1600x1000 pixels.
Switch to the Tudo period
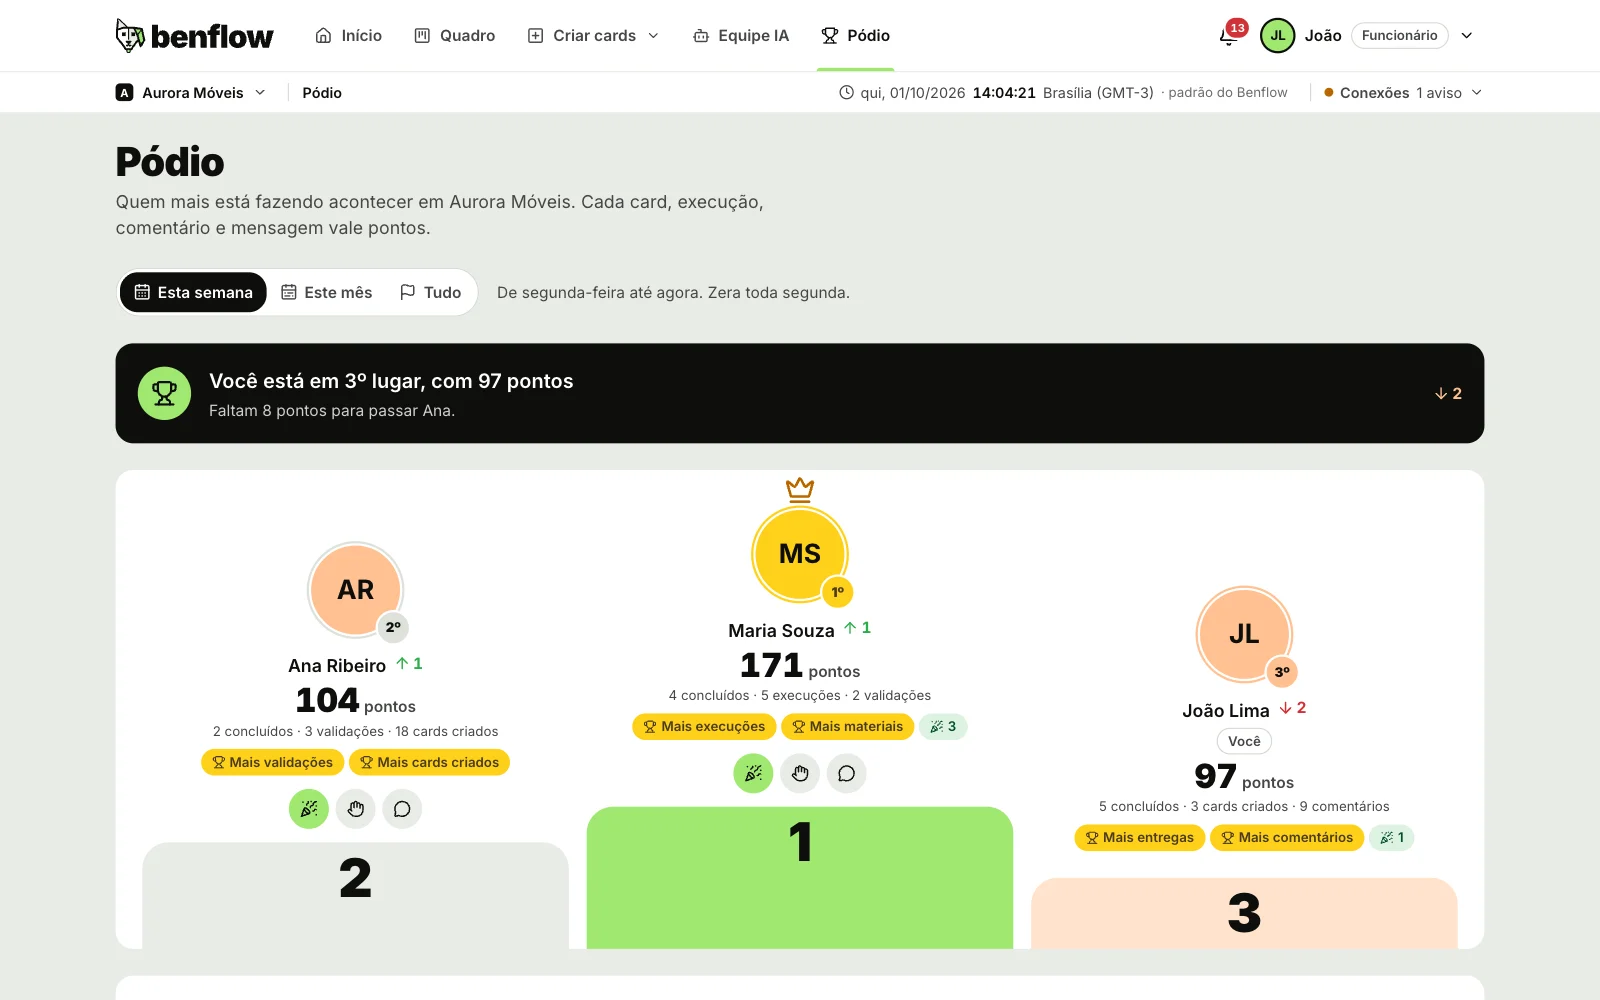click(x=431, y=292)
